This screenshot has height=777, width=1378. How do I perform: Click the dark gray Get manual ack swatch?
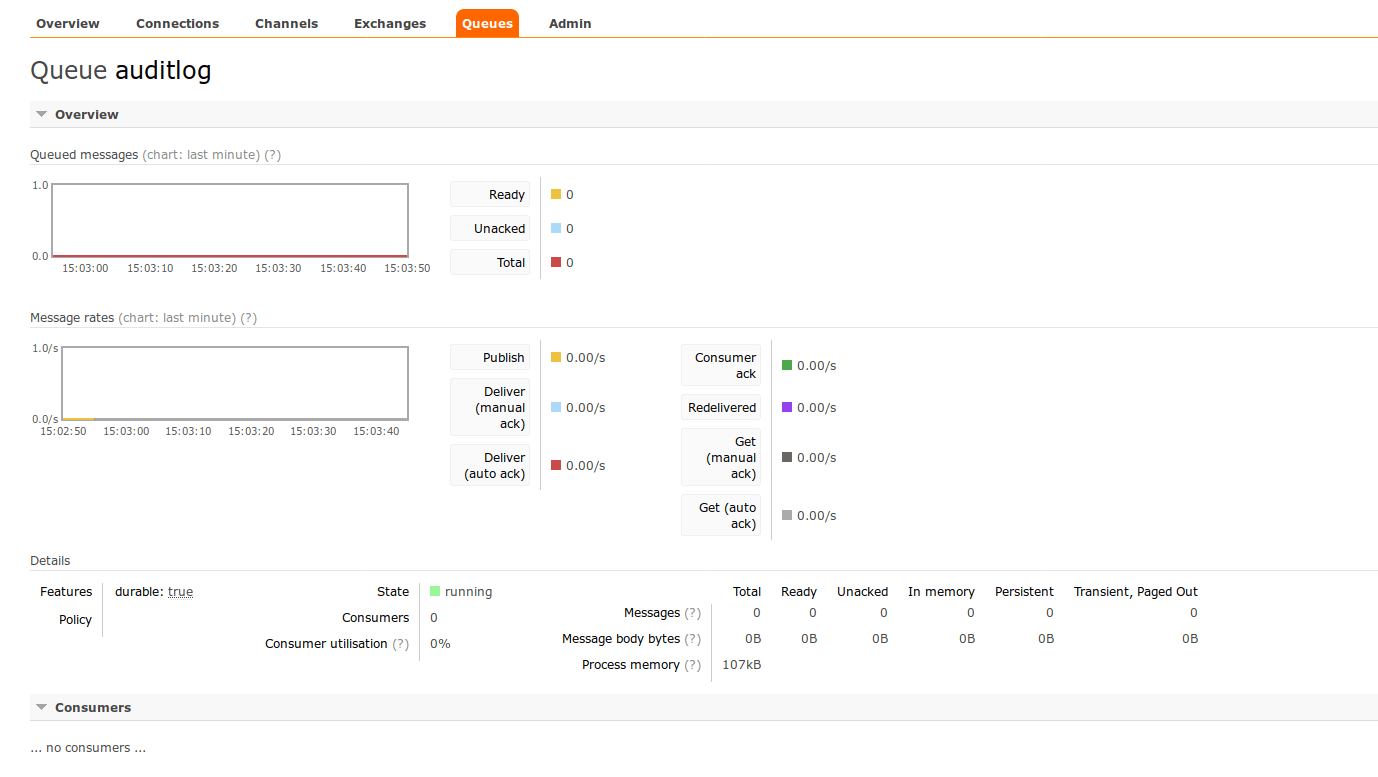pyautogui.click(x=787, y=457)
